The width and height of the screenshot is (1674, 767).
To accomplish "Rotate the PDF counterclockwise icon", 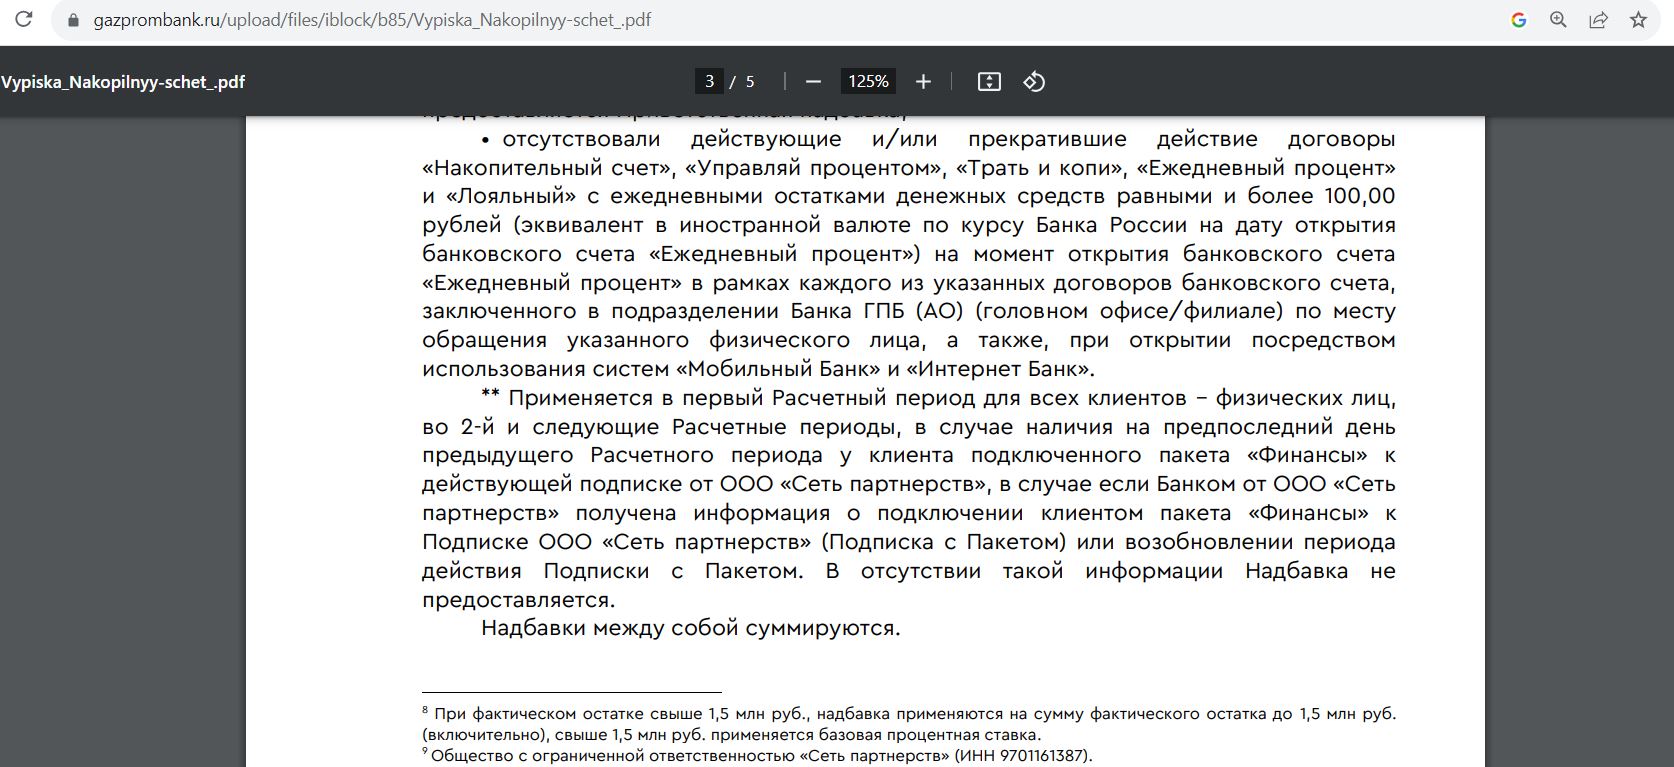I will 1034,81.
